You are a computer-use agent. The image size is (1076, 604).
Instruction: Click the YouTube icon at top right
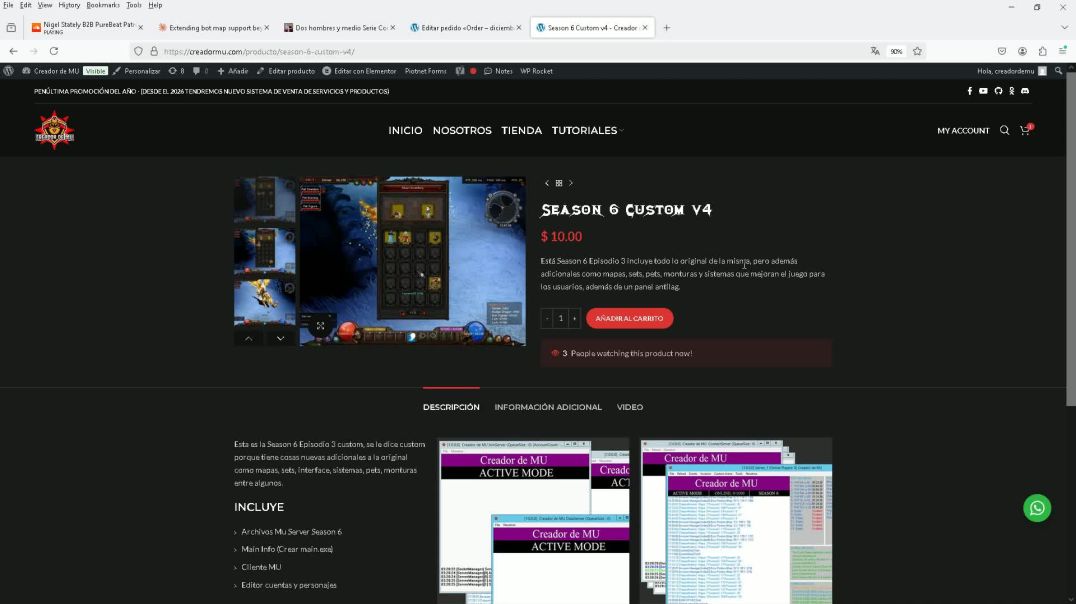click(x=982, y=90)
